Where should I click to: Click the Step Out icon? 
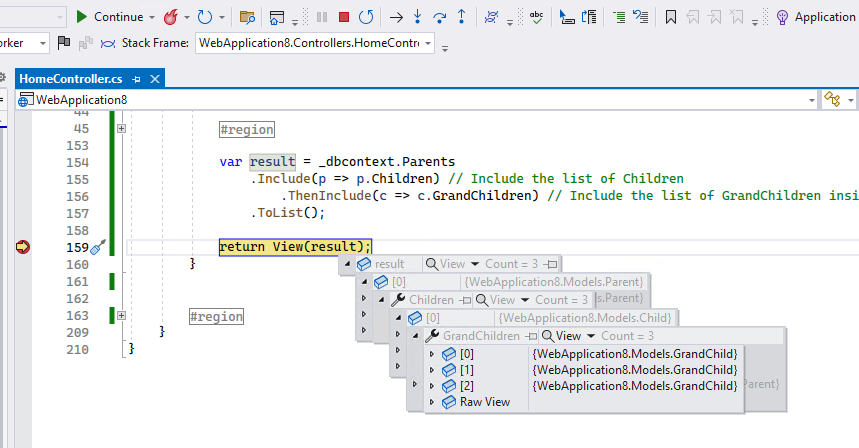click(461, 17)
